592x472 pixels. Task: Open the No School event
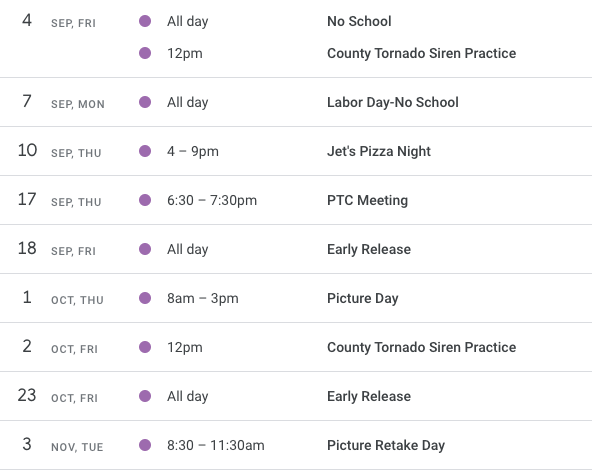pos(359,21)
